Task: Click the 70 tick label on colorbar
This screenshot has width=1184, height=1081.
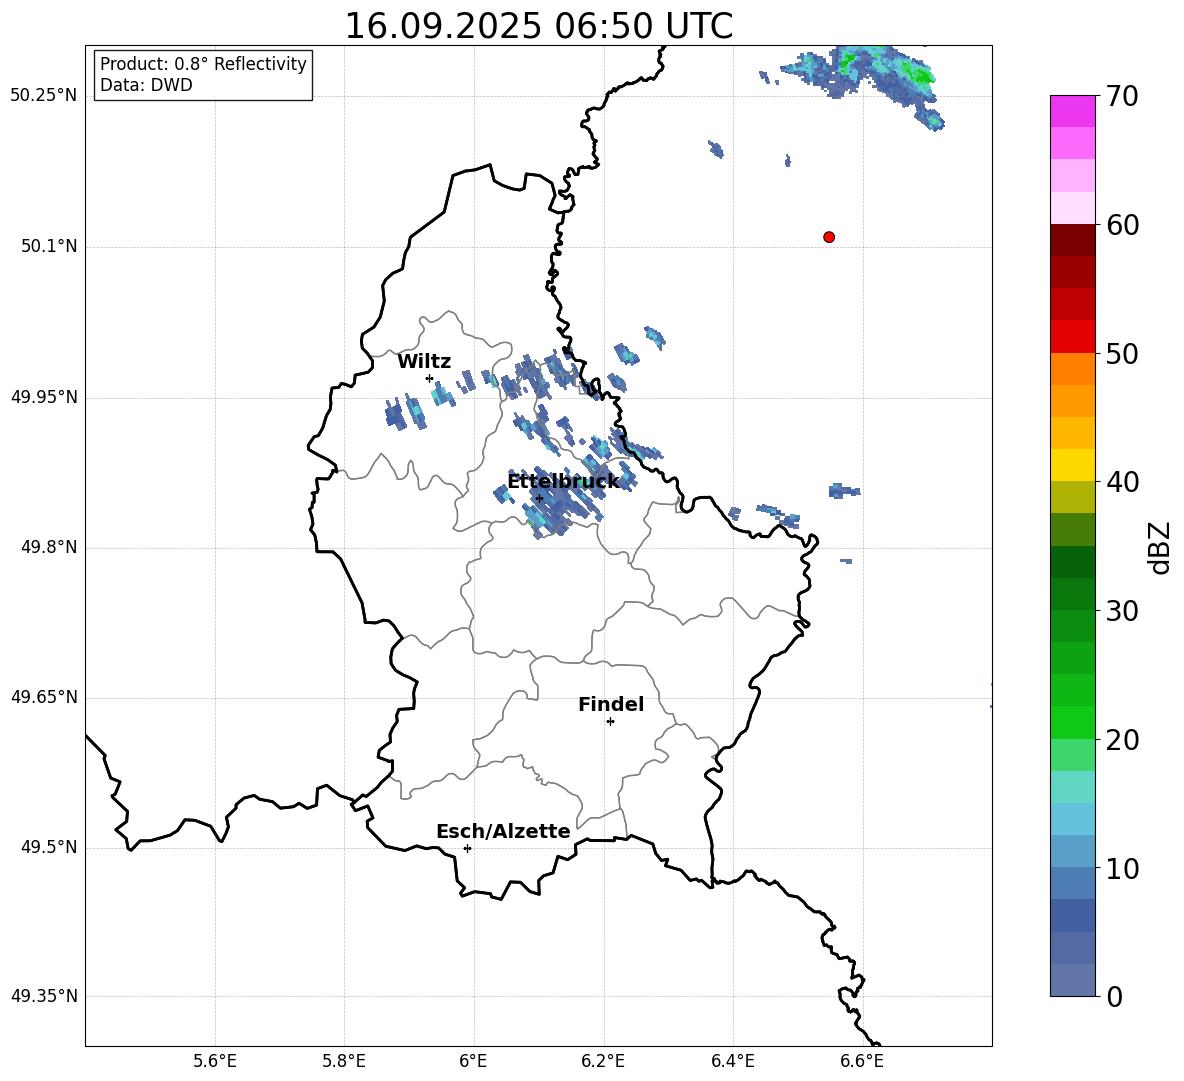Action: click(x=1122, y=96)
